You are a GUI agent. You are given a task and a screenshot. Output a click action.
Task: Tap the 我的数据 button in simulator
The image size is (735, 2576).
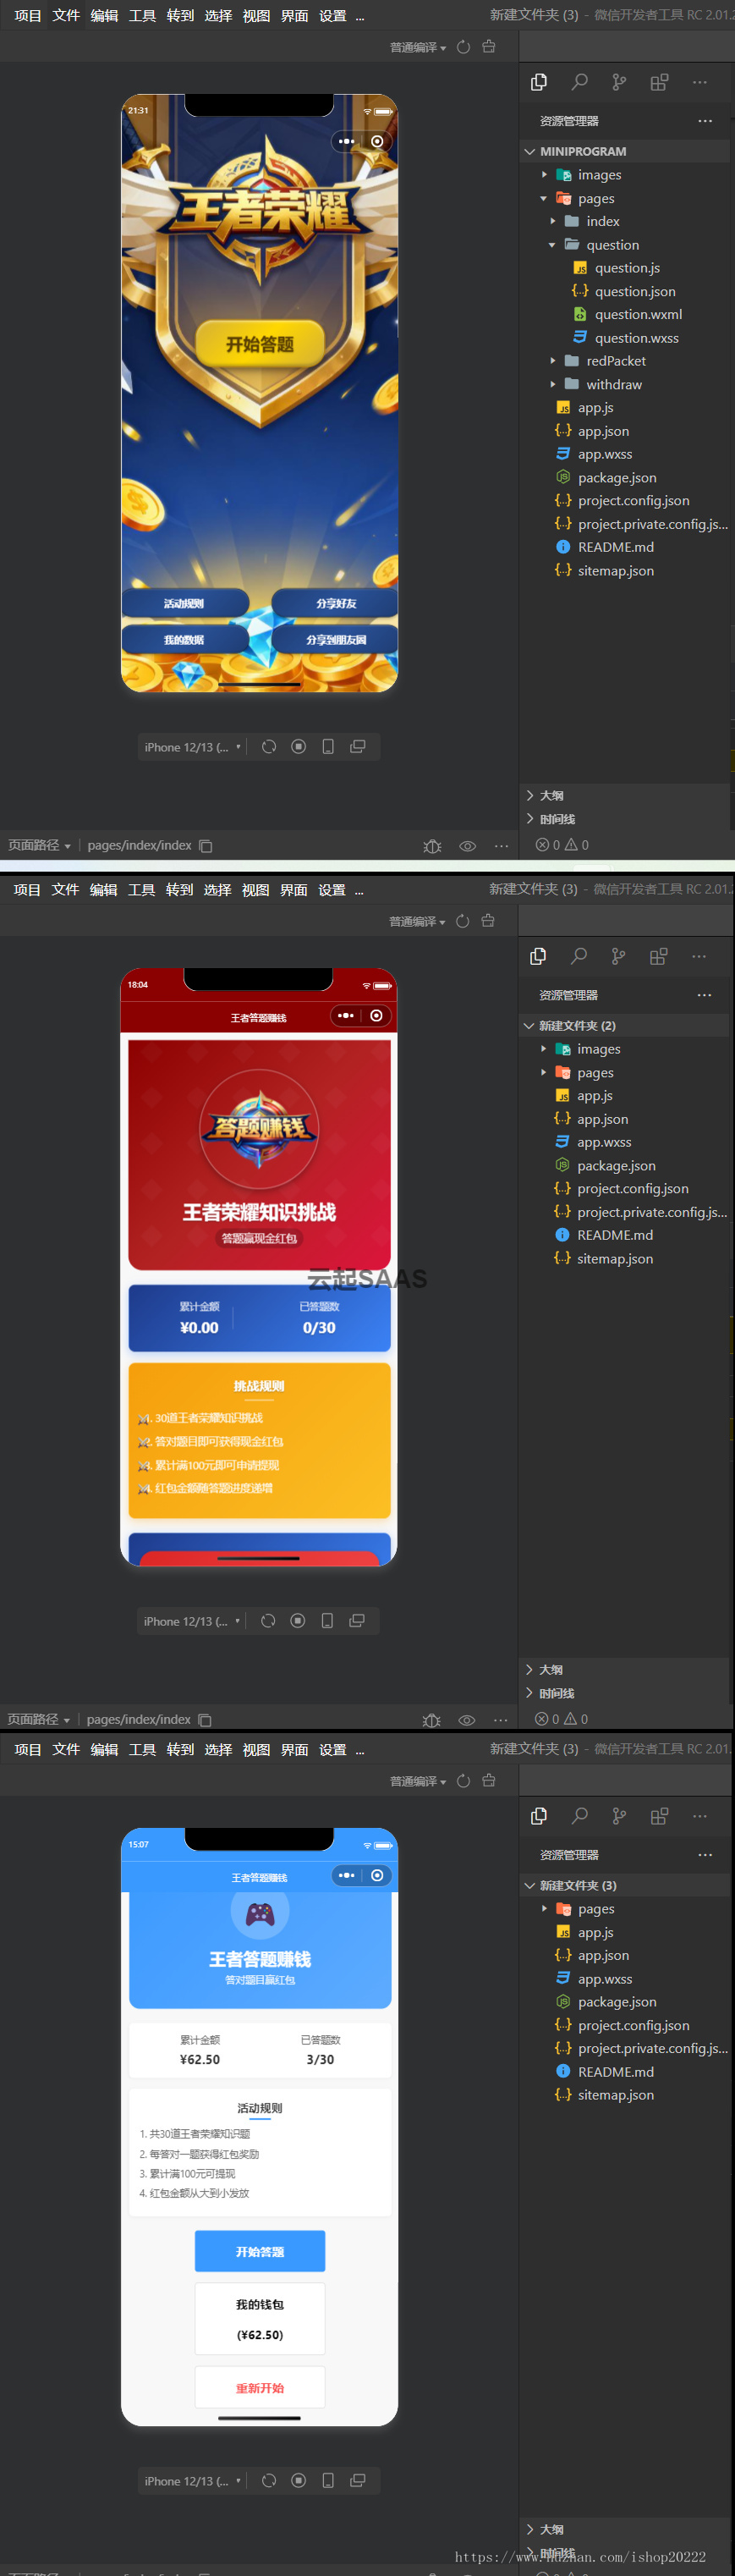[x=185, y=639]
